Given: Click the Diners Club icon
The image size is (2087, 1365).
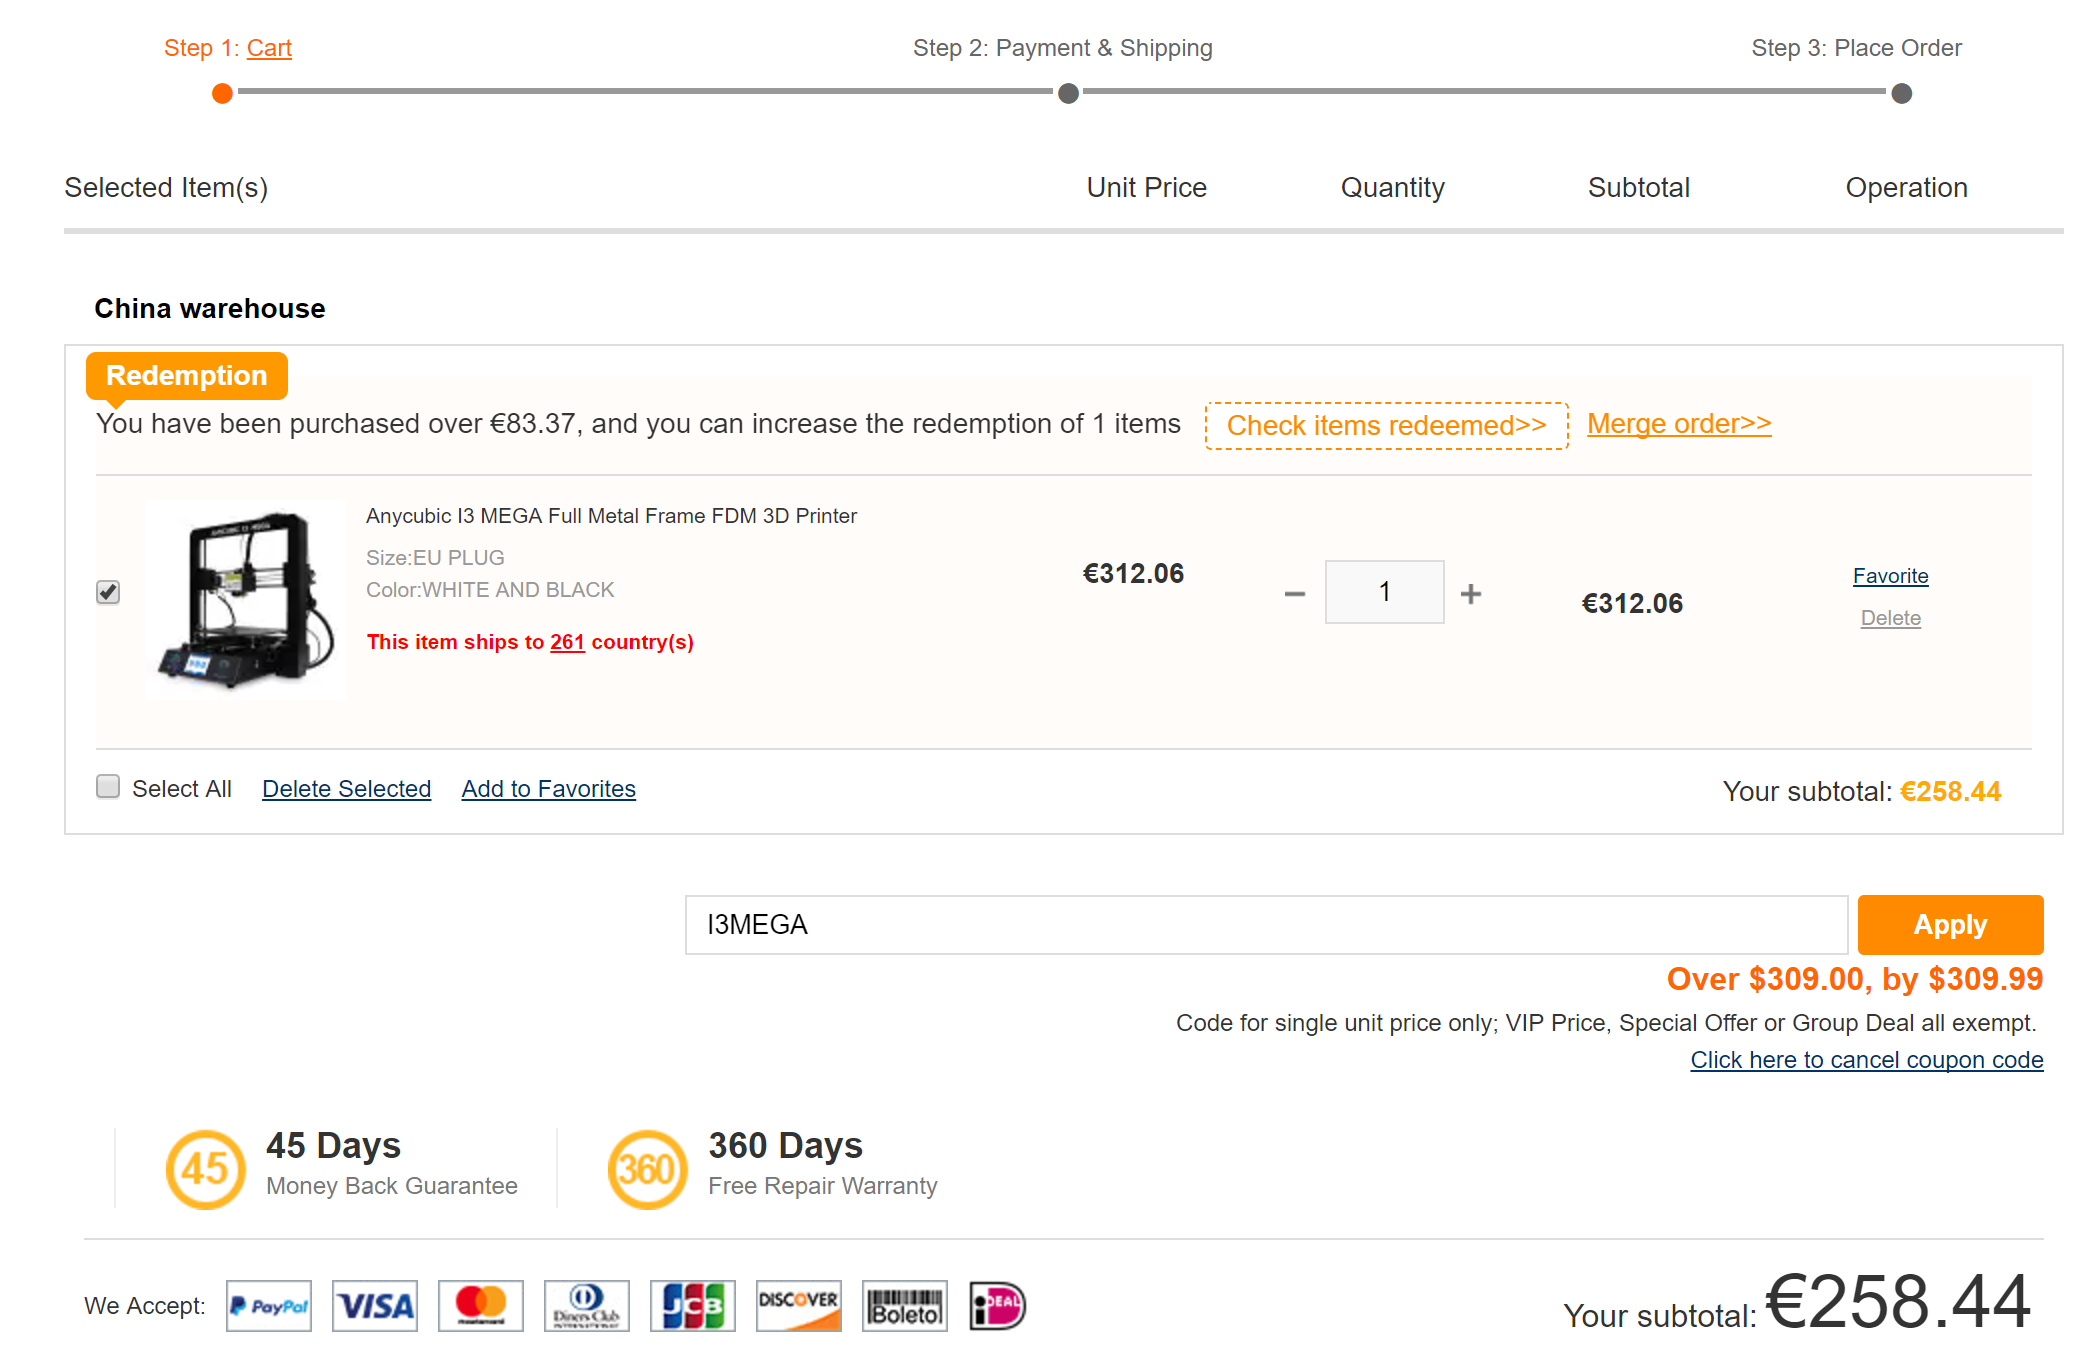Looking at the screenshot, I should [x=586, y=1305].
